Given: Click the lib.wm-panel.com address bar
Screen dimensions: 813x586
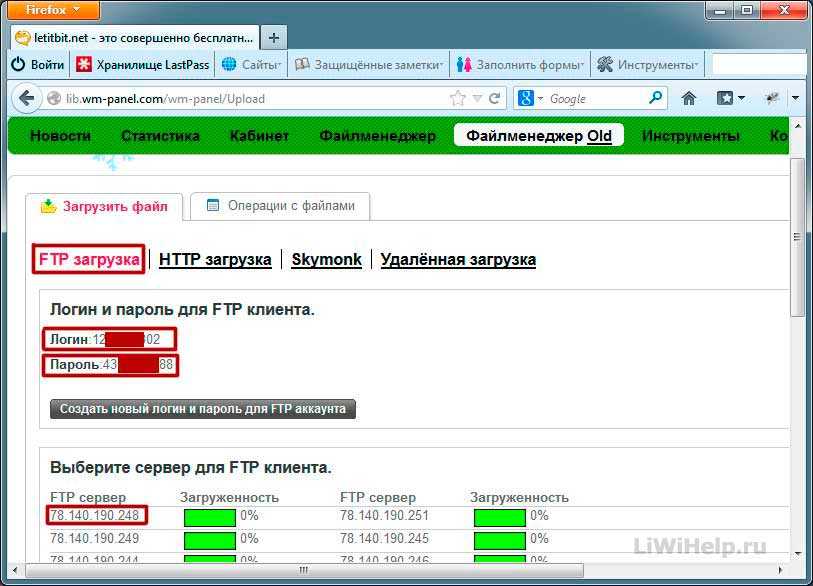Looking at the screenshot, I should pos(254,99).
